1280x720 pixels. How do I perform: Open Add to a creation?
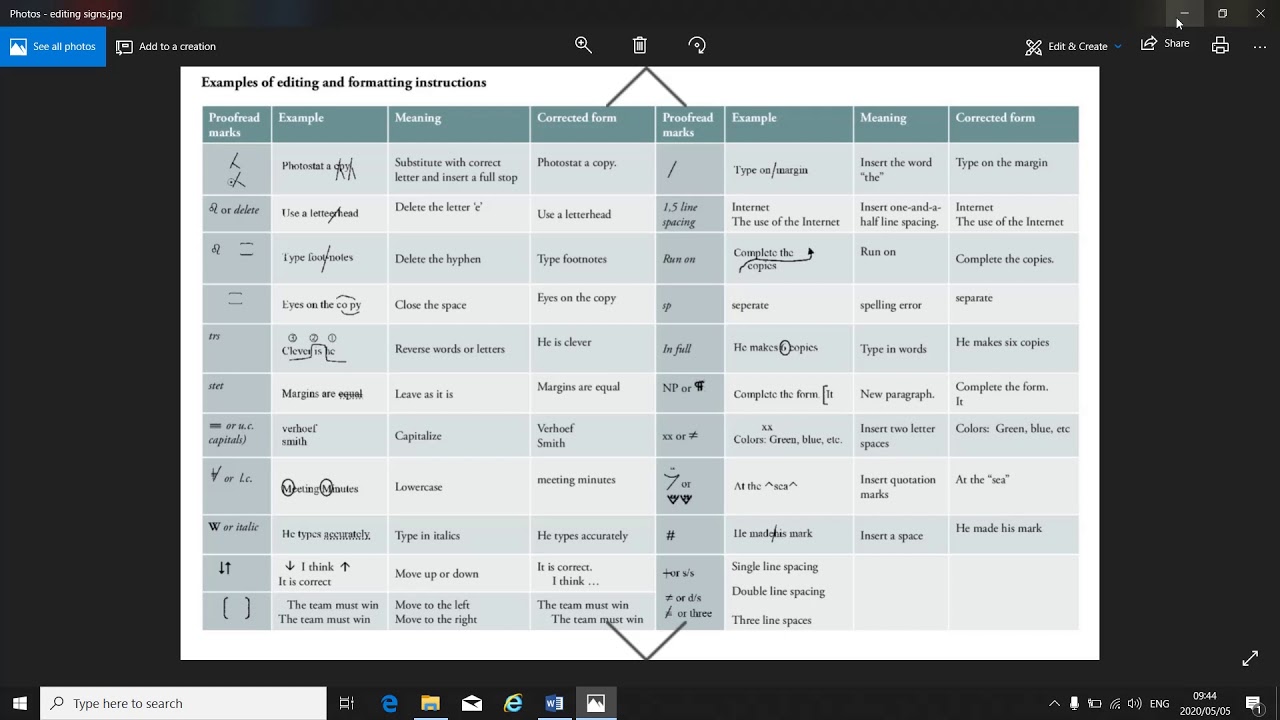pyautogui.click(x=166, y=46)
